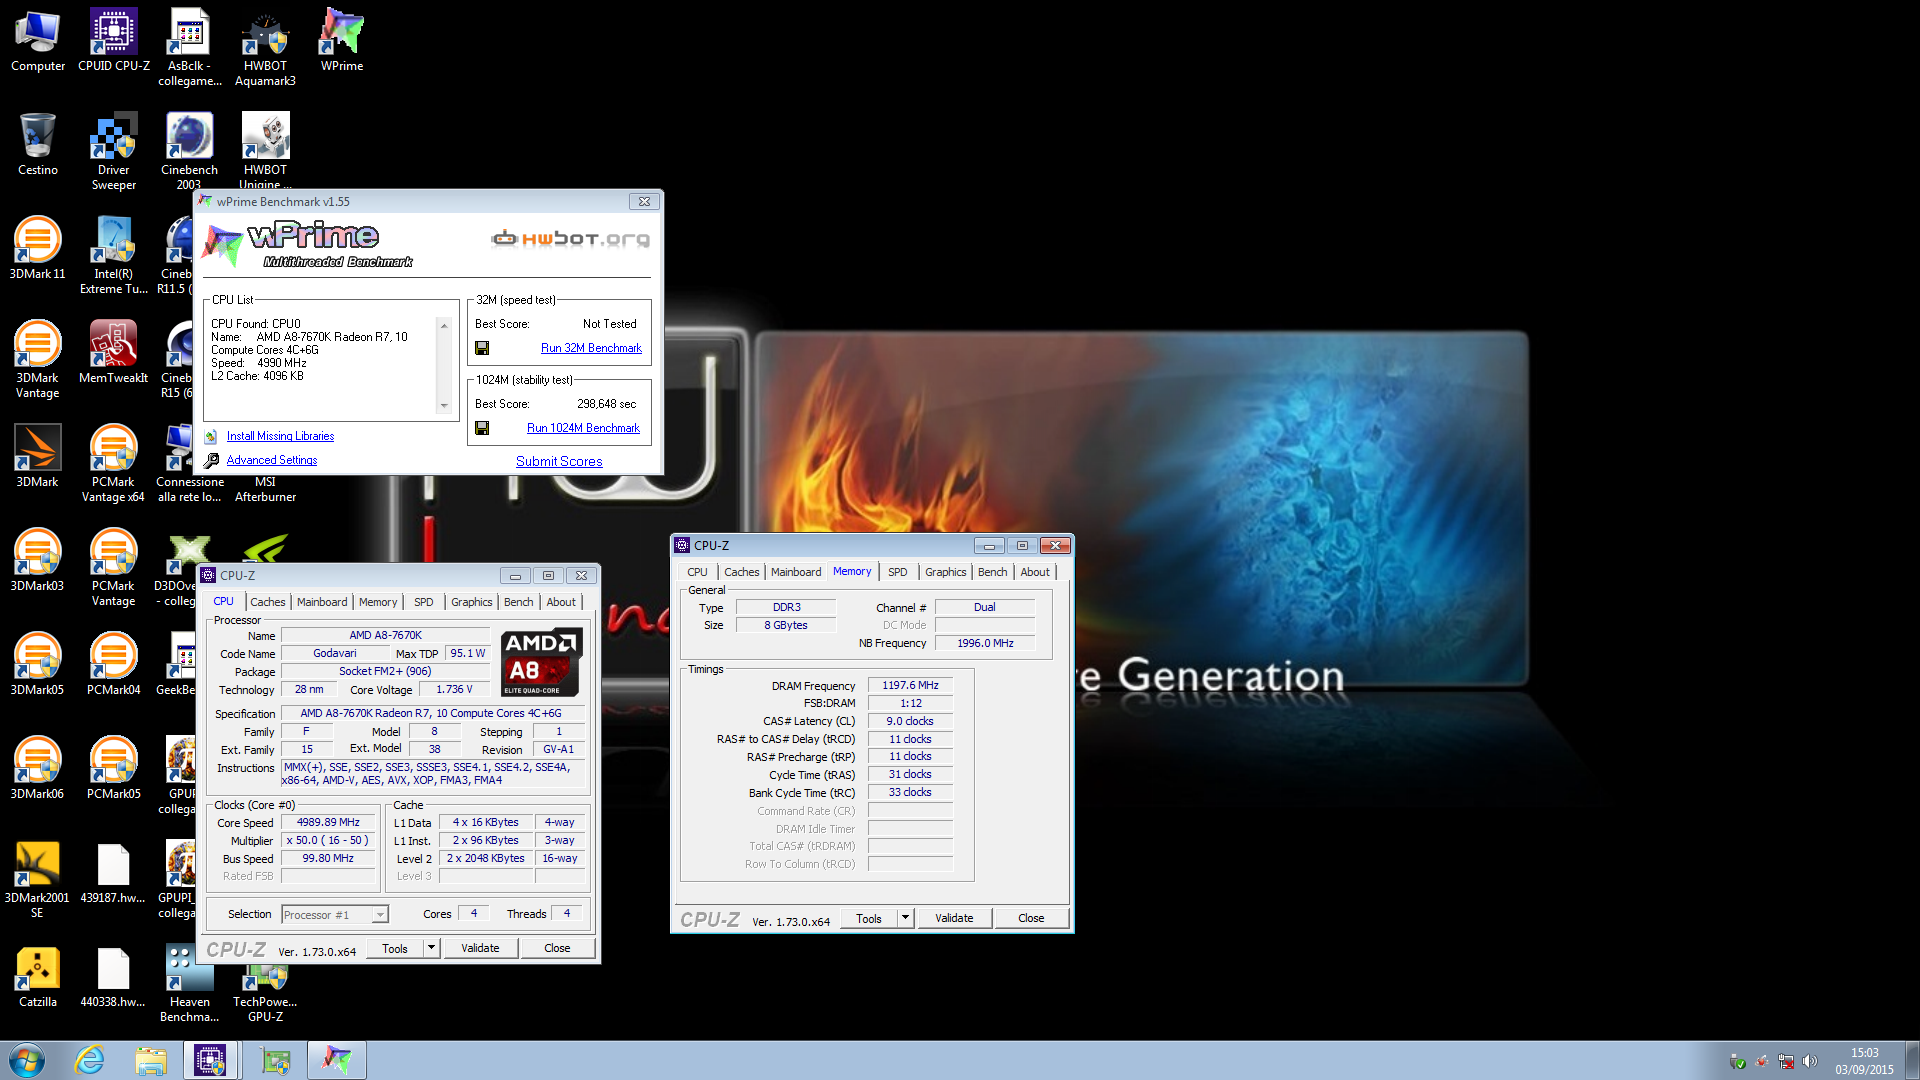This screenshot has width=1920, height=1080.
Task: Open the 439187.hw file on the desktop
Action: point(114,873)
